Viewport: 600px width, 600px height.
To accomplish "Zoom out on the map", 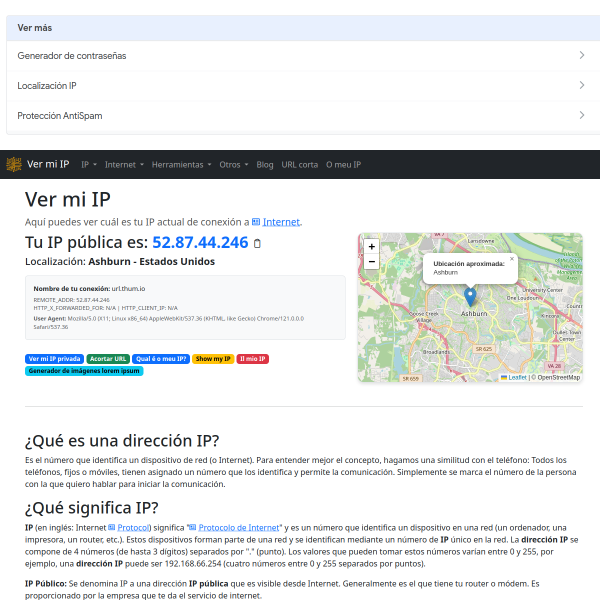I will tap(371, 262).
